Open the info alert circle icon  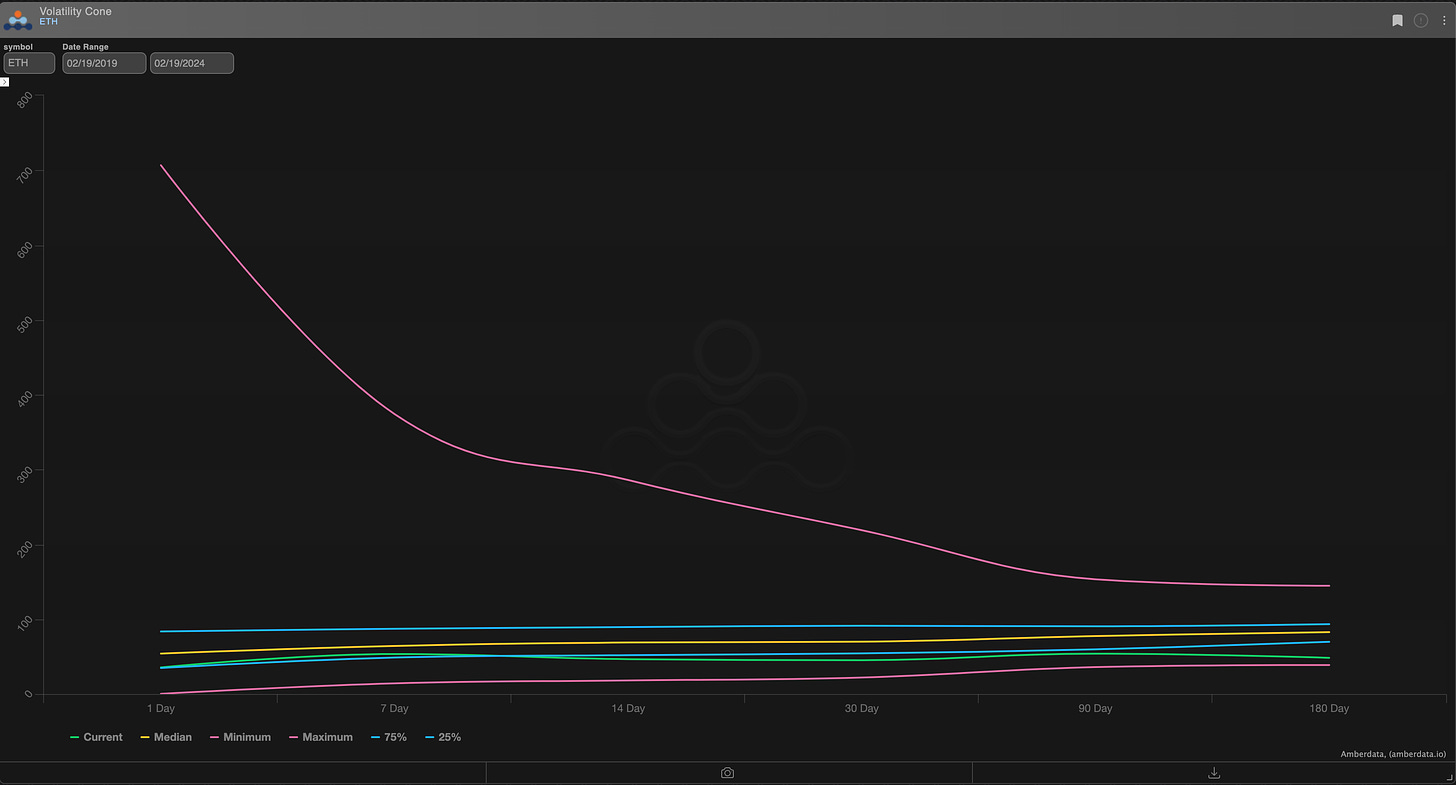point(1420,20)
